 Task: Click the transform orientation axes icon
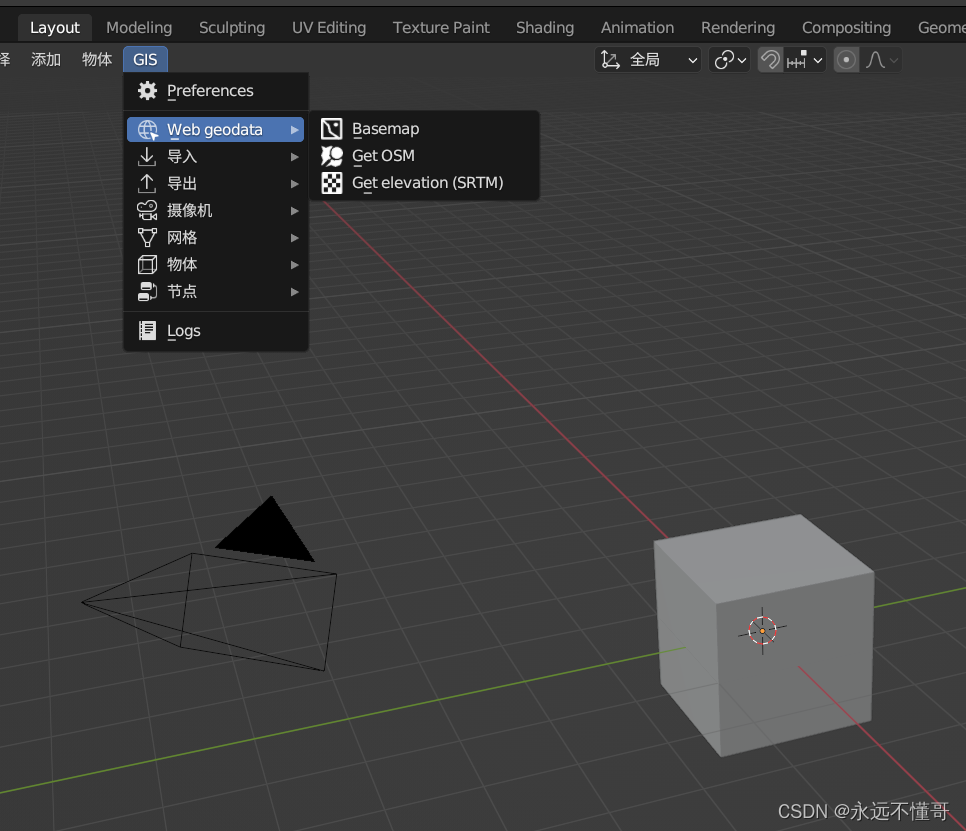611,60
